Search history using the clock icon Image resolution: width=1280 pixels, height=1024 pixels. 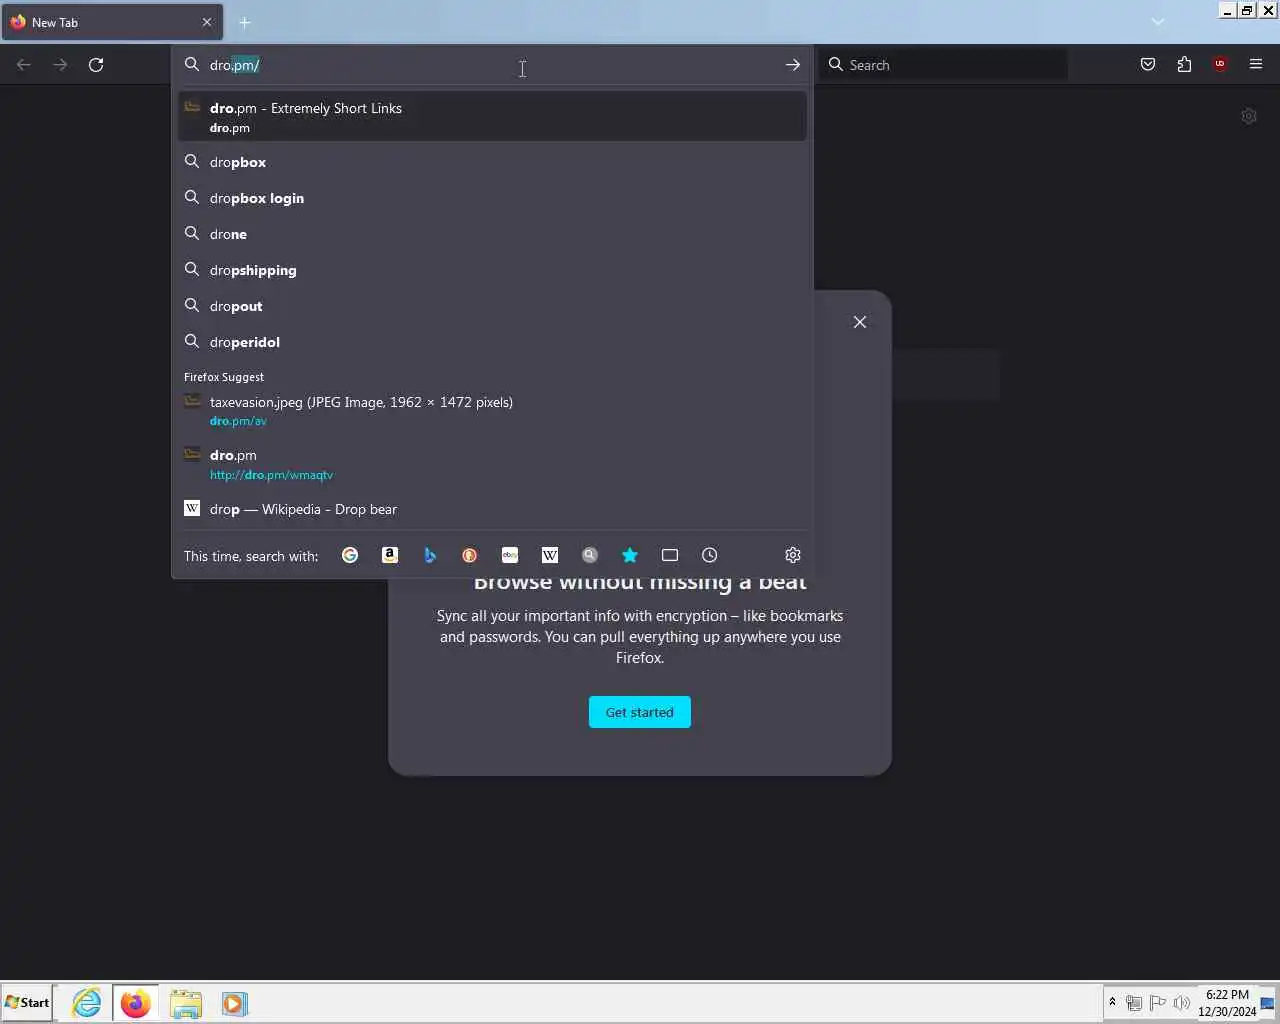[x=710, y=555]
